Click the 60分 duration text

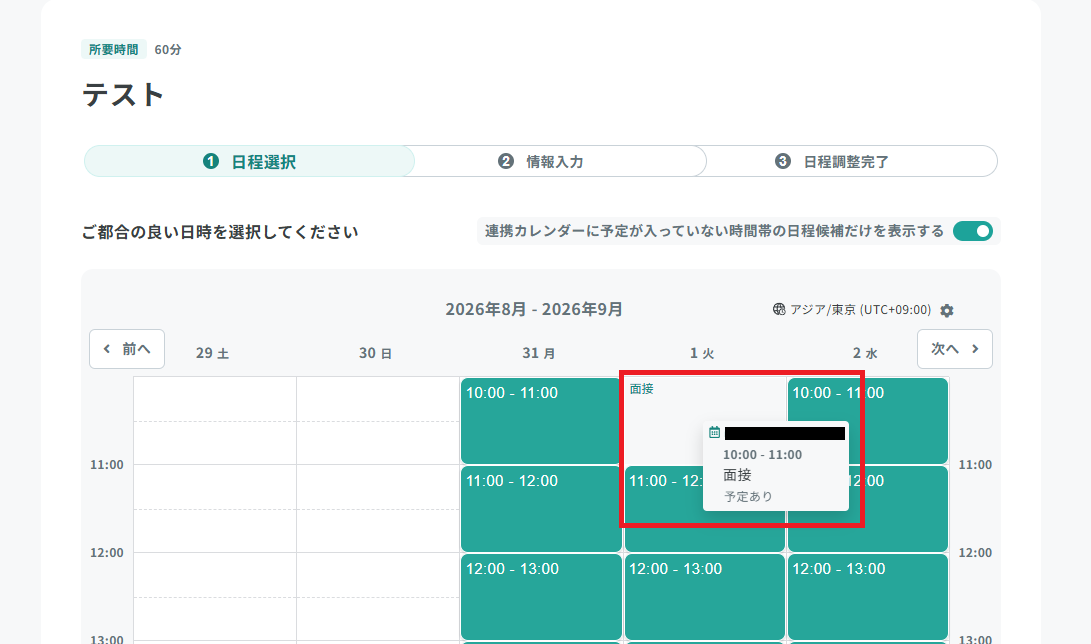(168, 49)
